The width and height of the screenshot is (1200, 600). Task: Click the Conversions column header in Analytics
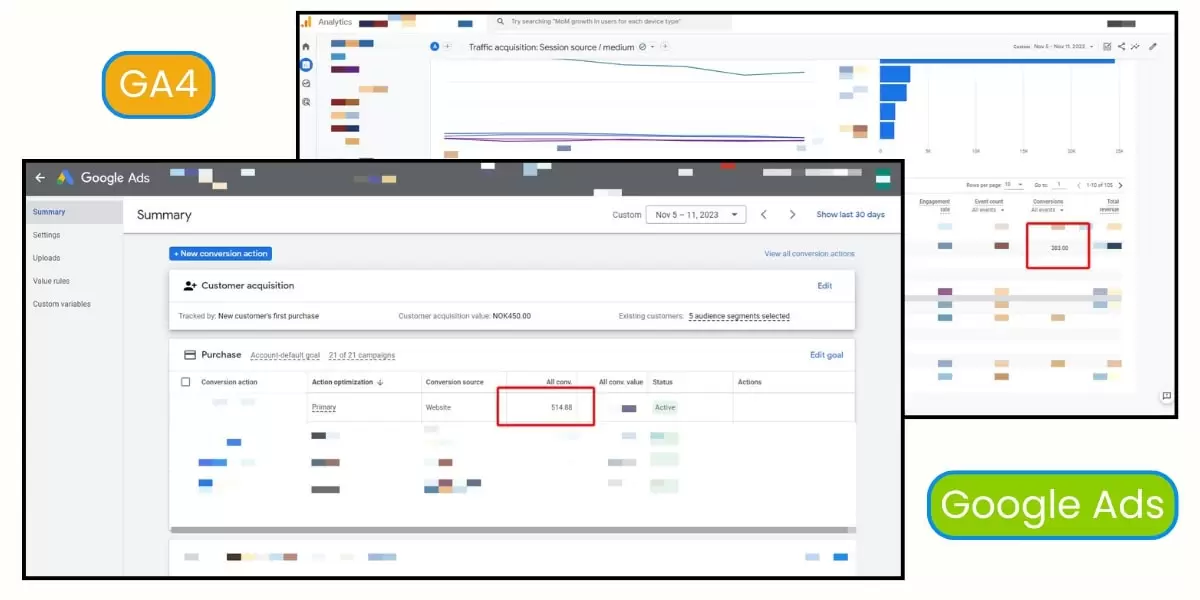tap(1048, 201)
